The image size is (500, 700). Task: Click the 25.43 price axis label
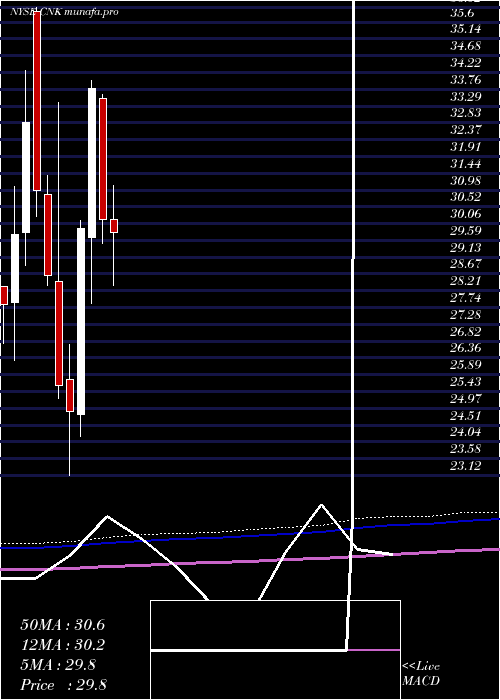[x=466, y=382]
